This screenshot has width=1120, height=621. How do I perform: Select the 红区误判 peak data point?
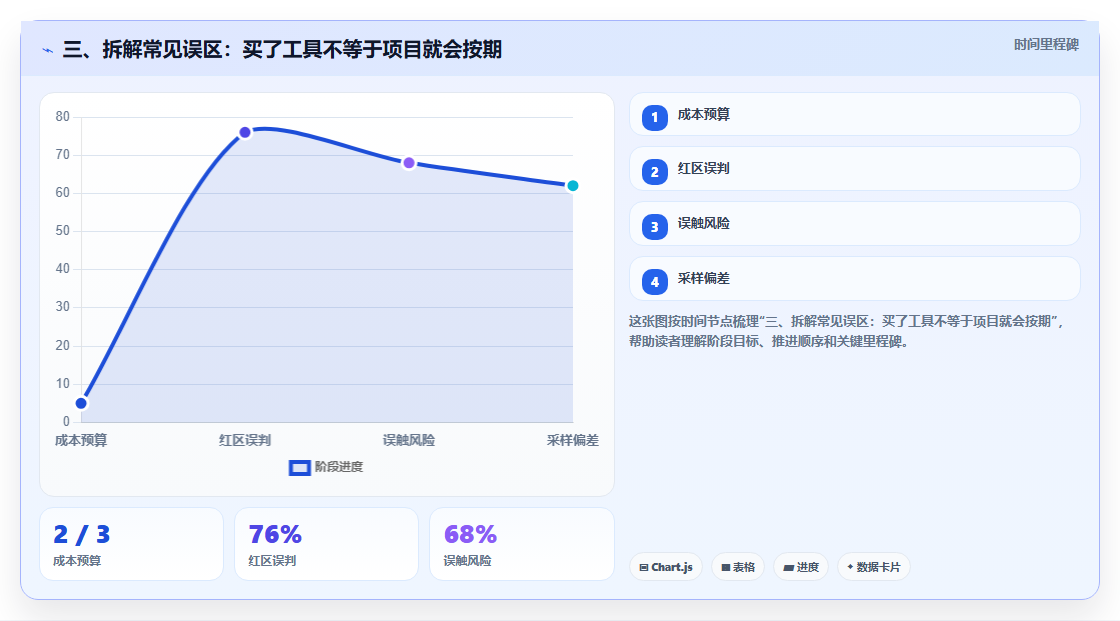pyautogui.click(x=245, y=132)
